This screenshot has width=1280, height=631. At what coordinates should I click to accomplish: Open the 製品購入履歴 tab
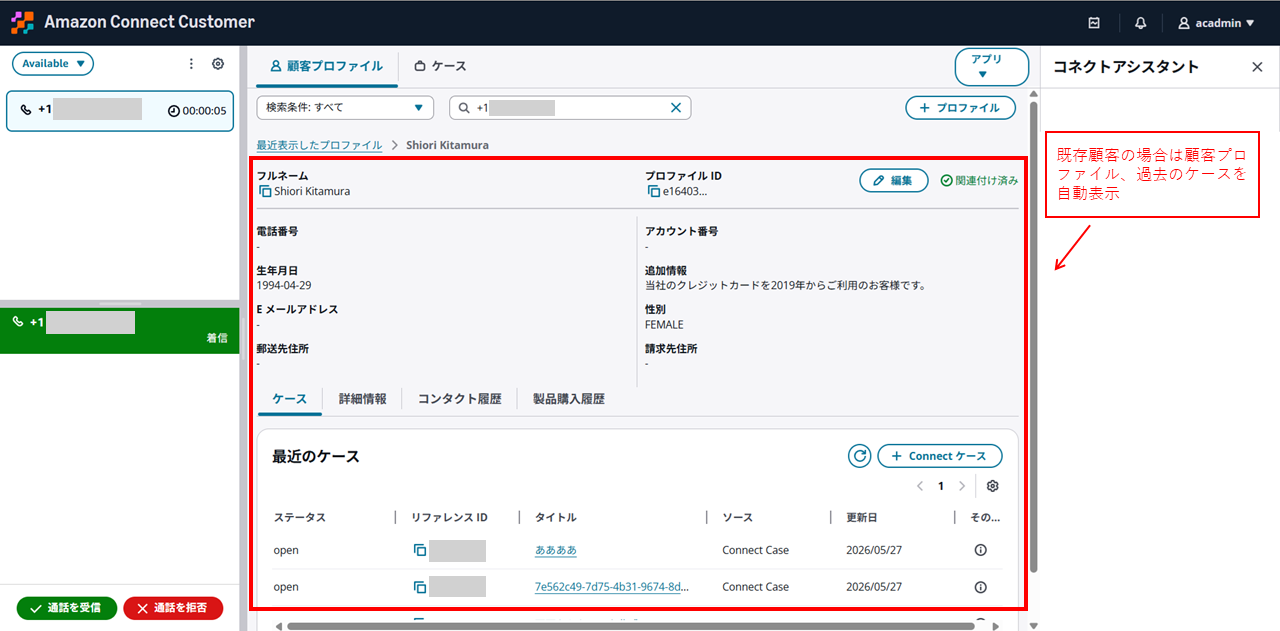(569, 398)
